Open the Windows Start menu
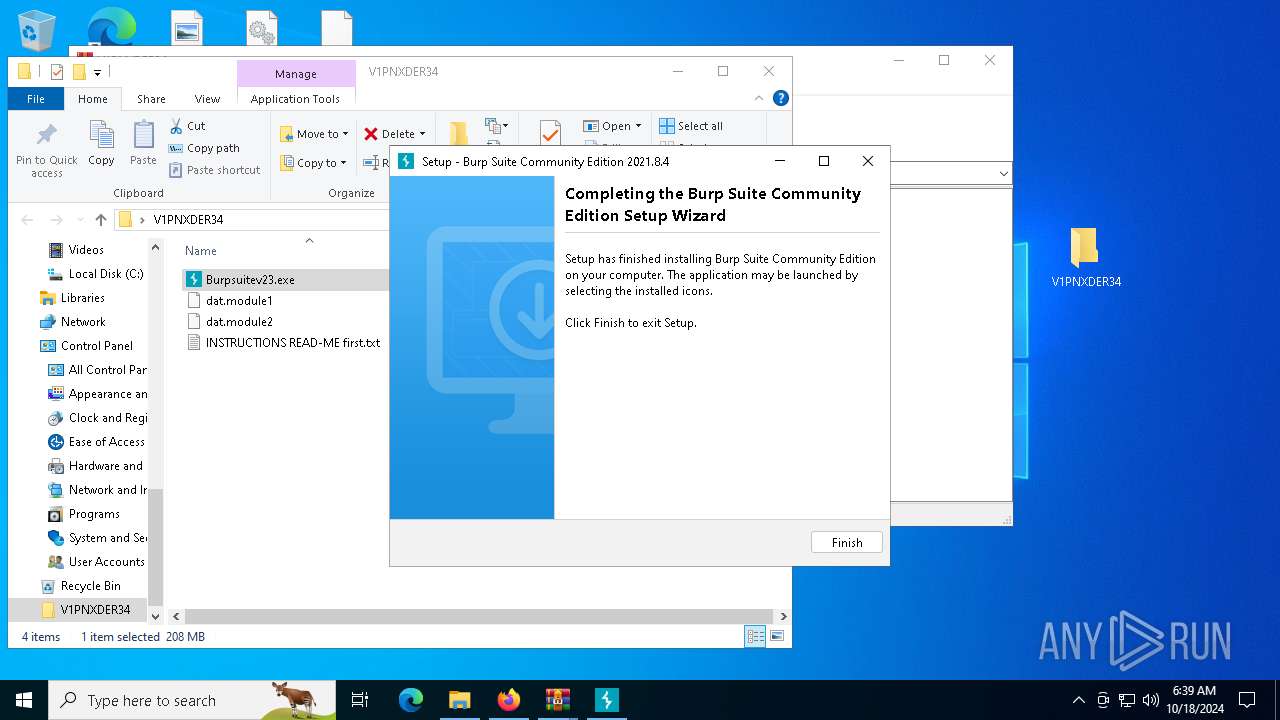1280x720 pixels. [x=24, y=700]
